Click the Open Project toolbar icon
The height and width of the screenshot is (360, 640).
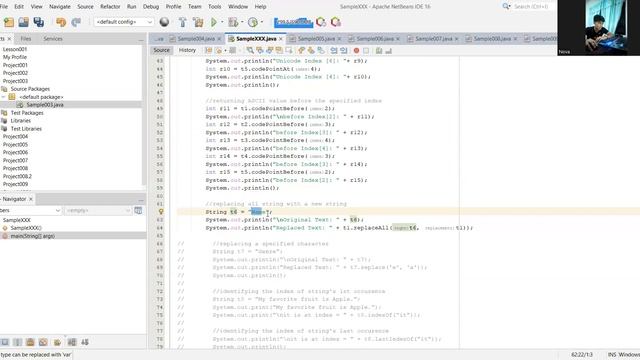tap(23, 22)
